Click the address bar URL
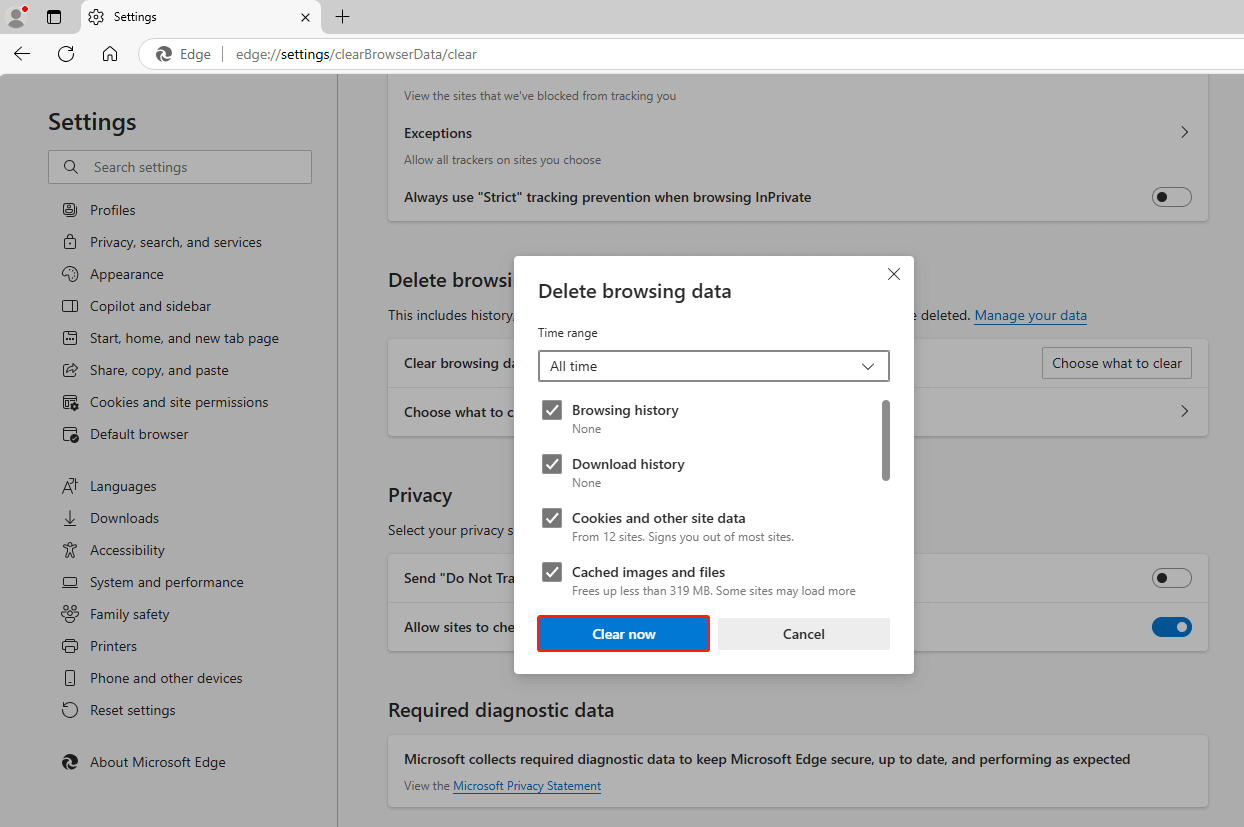 (356, 54)
